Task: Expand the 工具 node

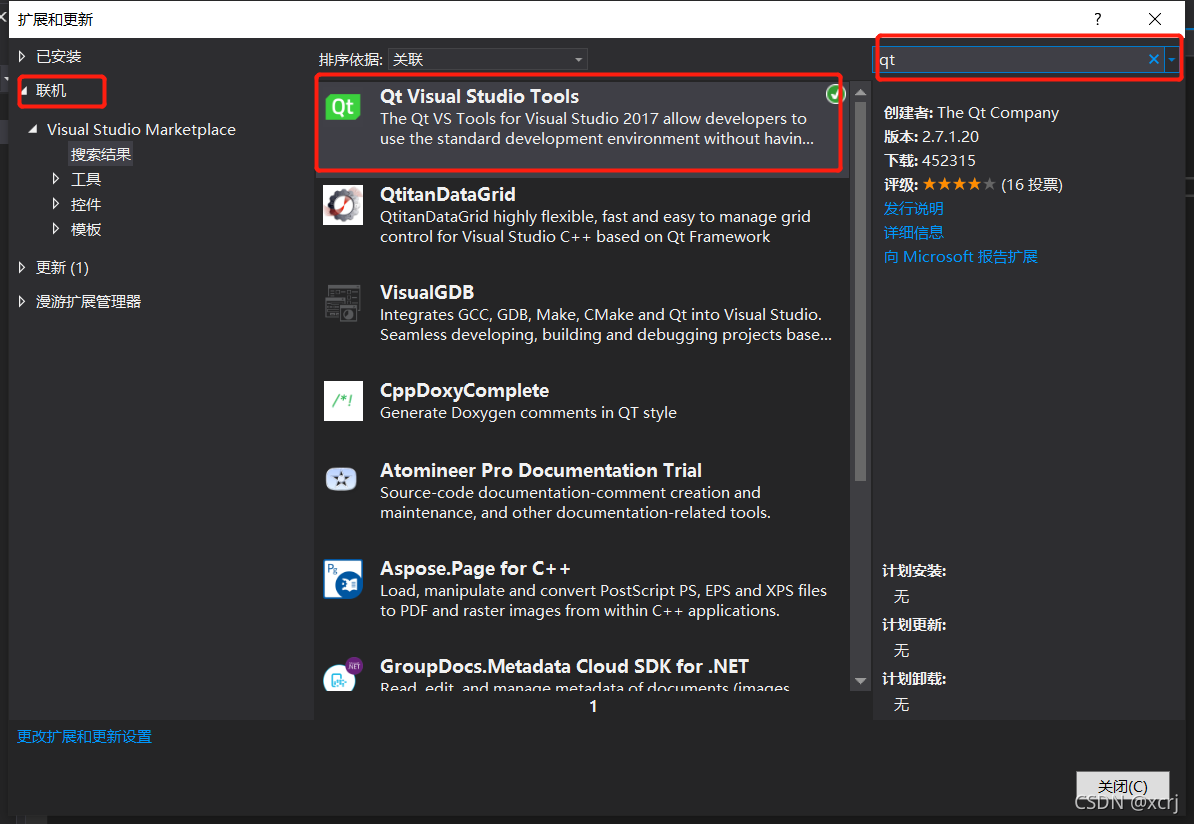Action: click(56, 179)
